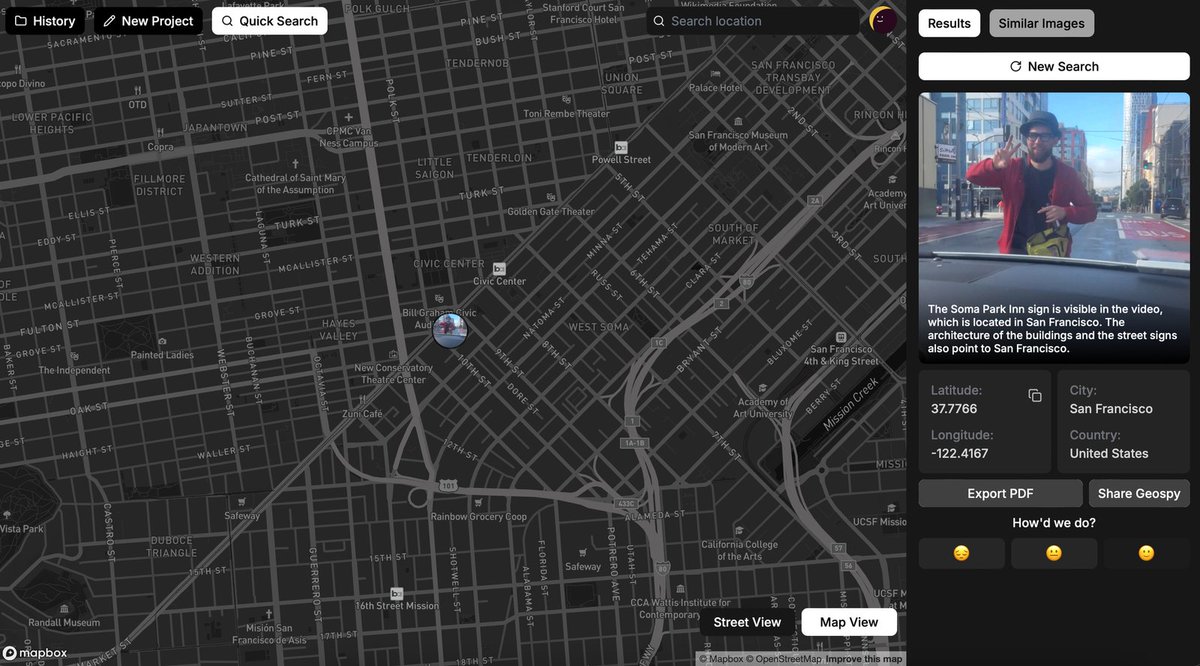Start a New Project using the pencil icon
This screenshot has width=1200, height=666.
pyautogui.click(x=110, y=20)
